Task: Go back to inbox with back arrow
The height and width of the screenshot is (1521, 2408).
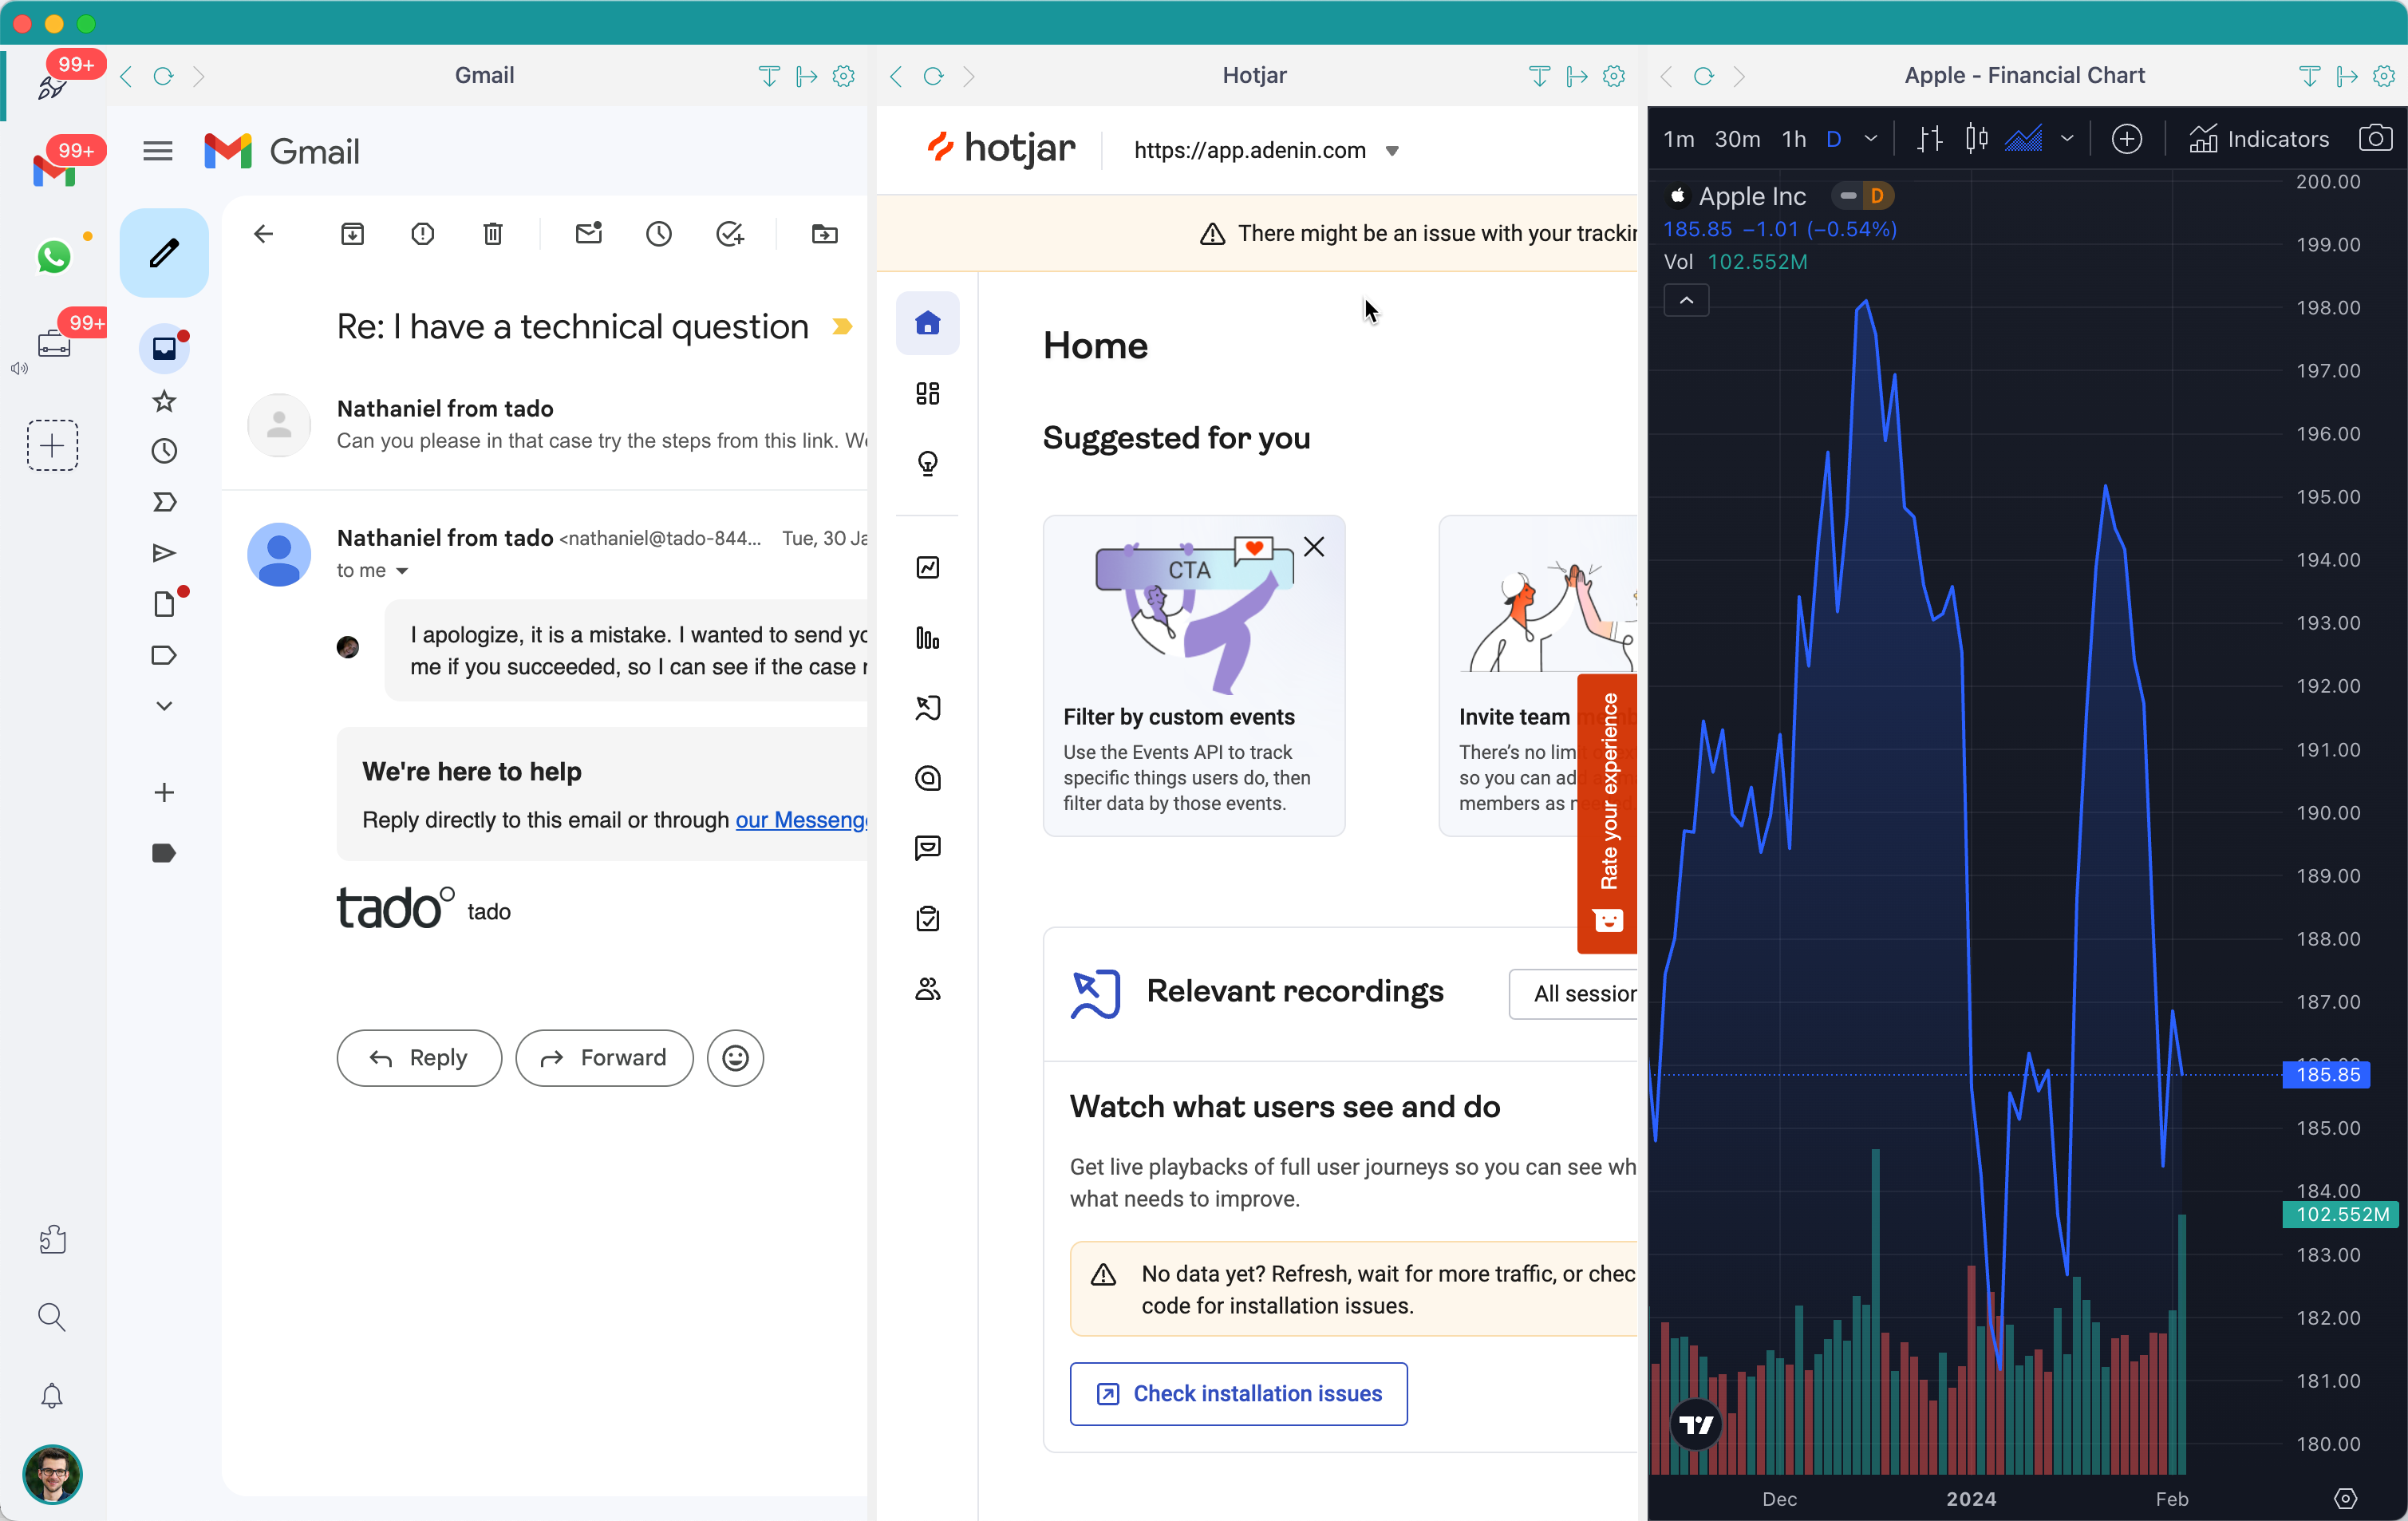Action: [264, 234]
